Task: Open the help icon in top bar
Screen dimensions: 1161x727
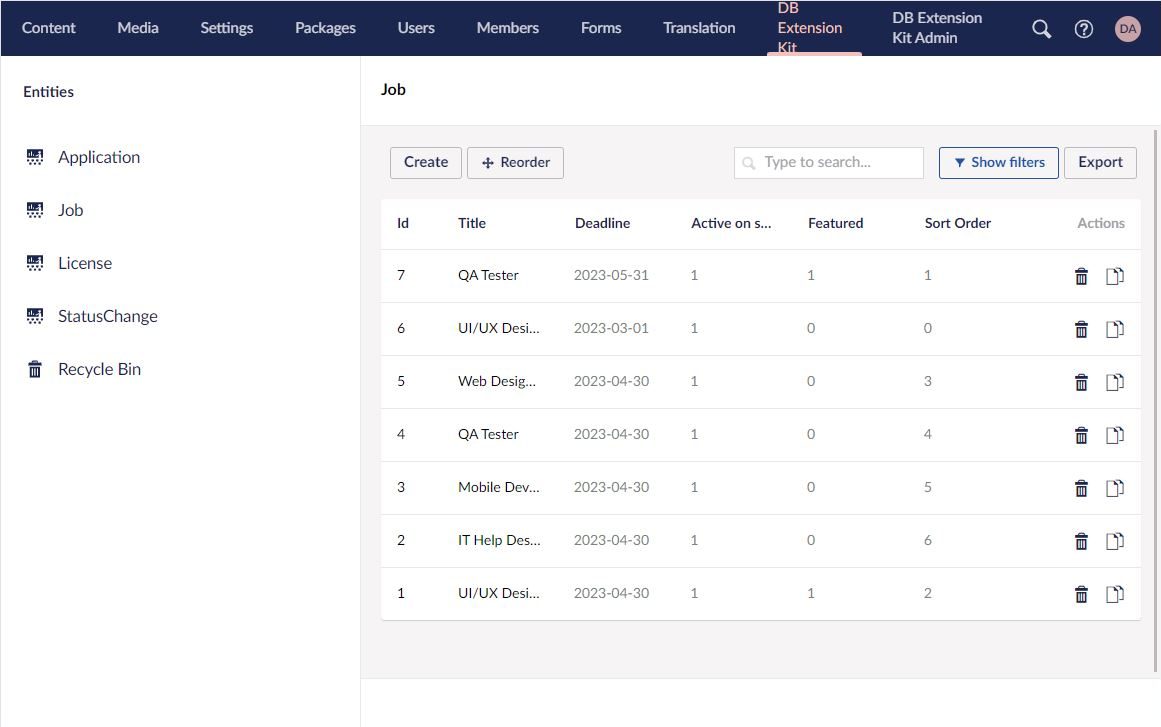Action: (1084, 29)
